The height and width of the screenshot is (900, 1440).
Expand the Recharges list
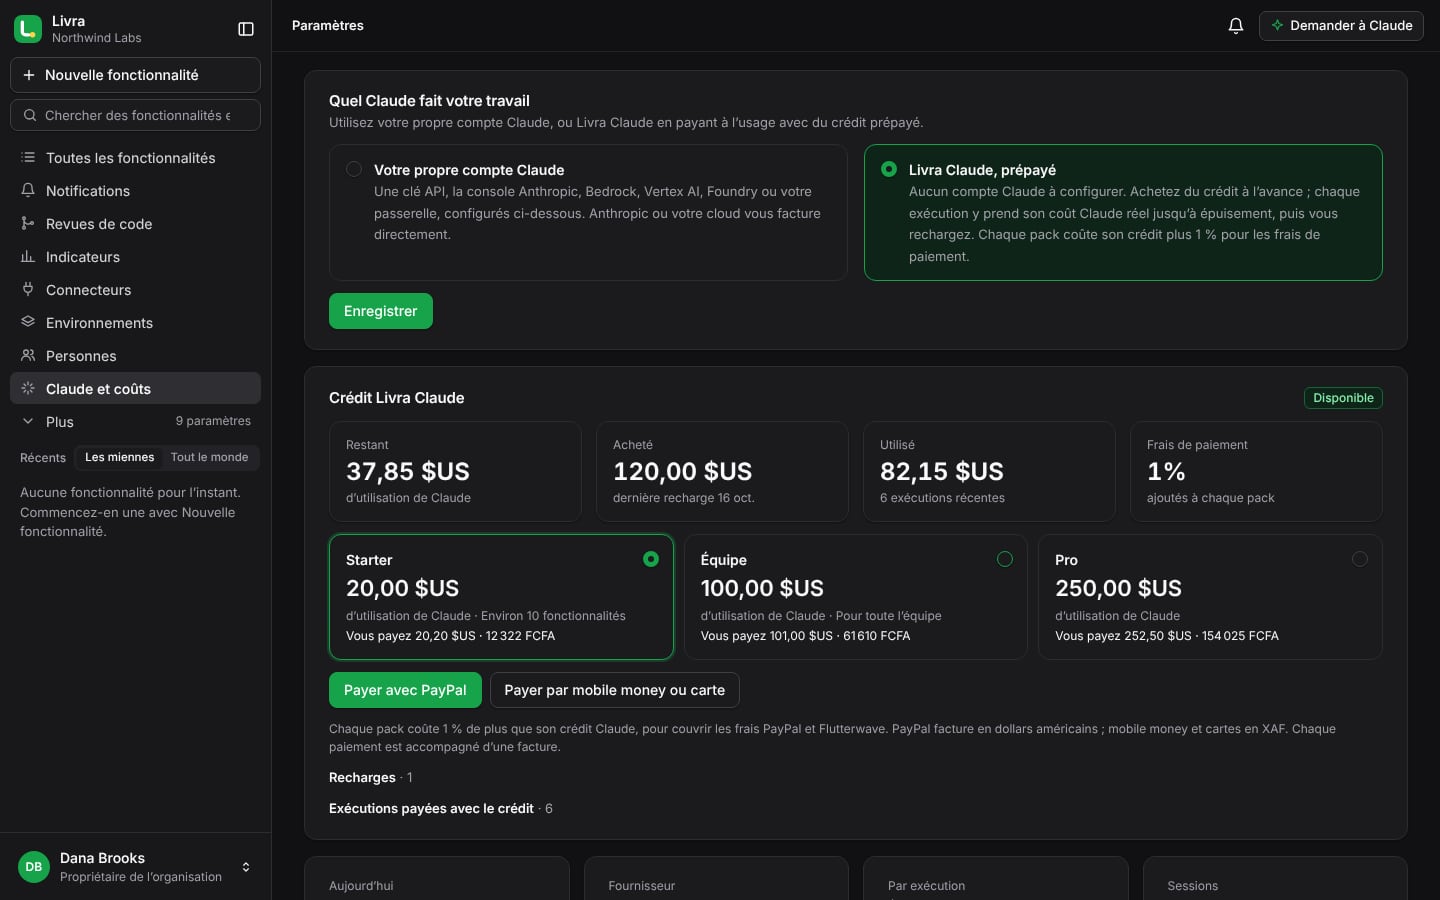[x=371, y=778]
